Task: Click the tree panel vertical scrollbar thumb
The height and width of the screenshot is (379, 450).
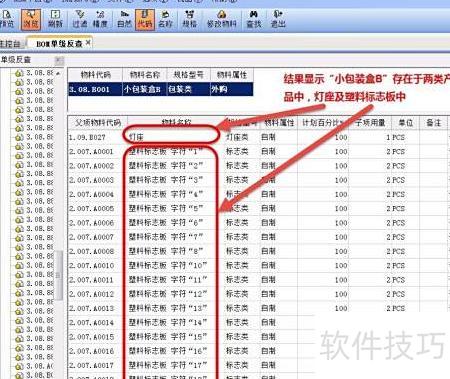Action: pyautogui.click(x=59, y=275)
